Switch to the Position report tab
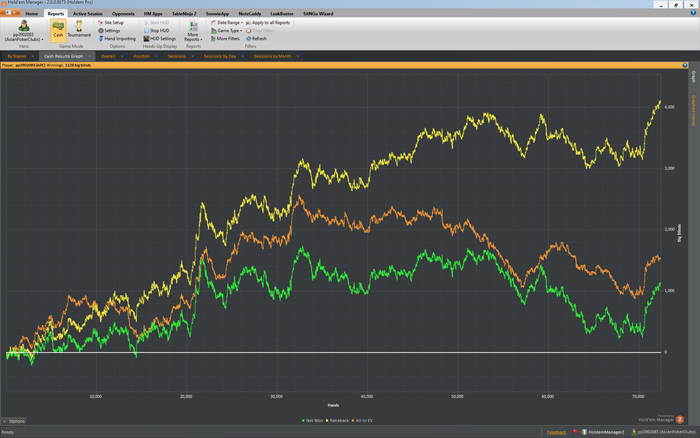Screen dimensions: 700x438 coord(142,56)
